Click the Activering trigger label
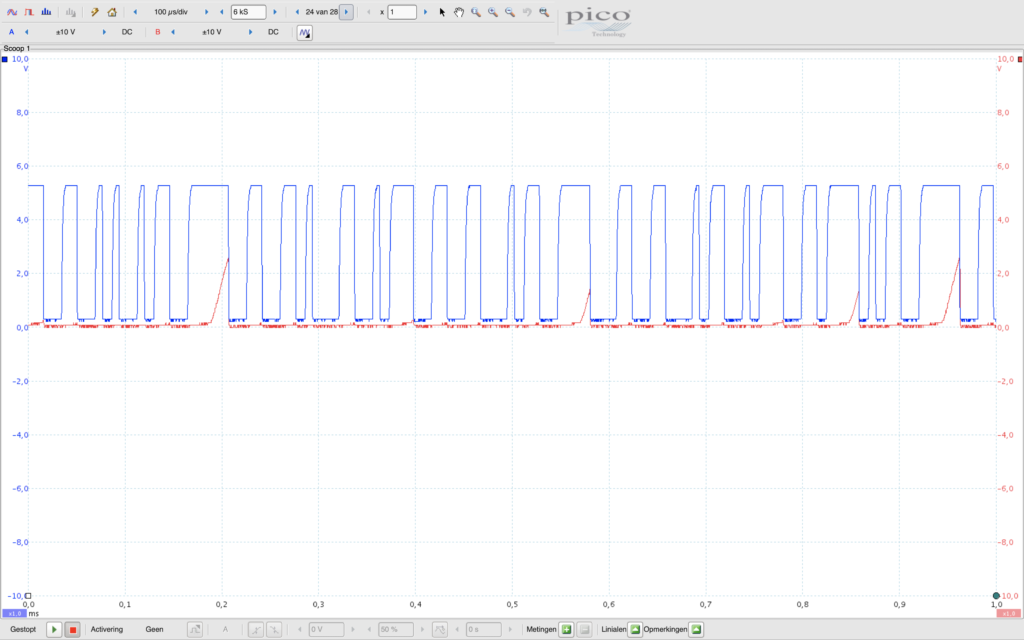Screen dimensions: 1024x640 click(106, 630)
